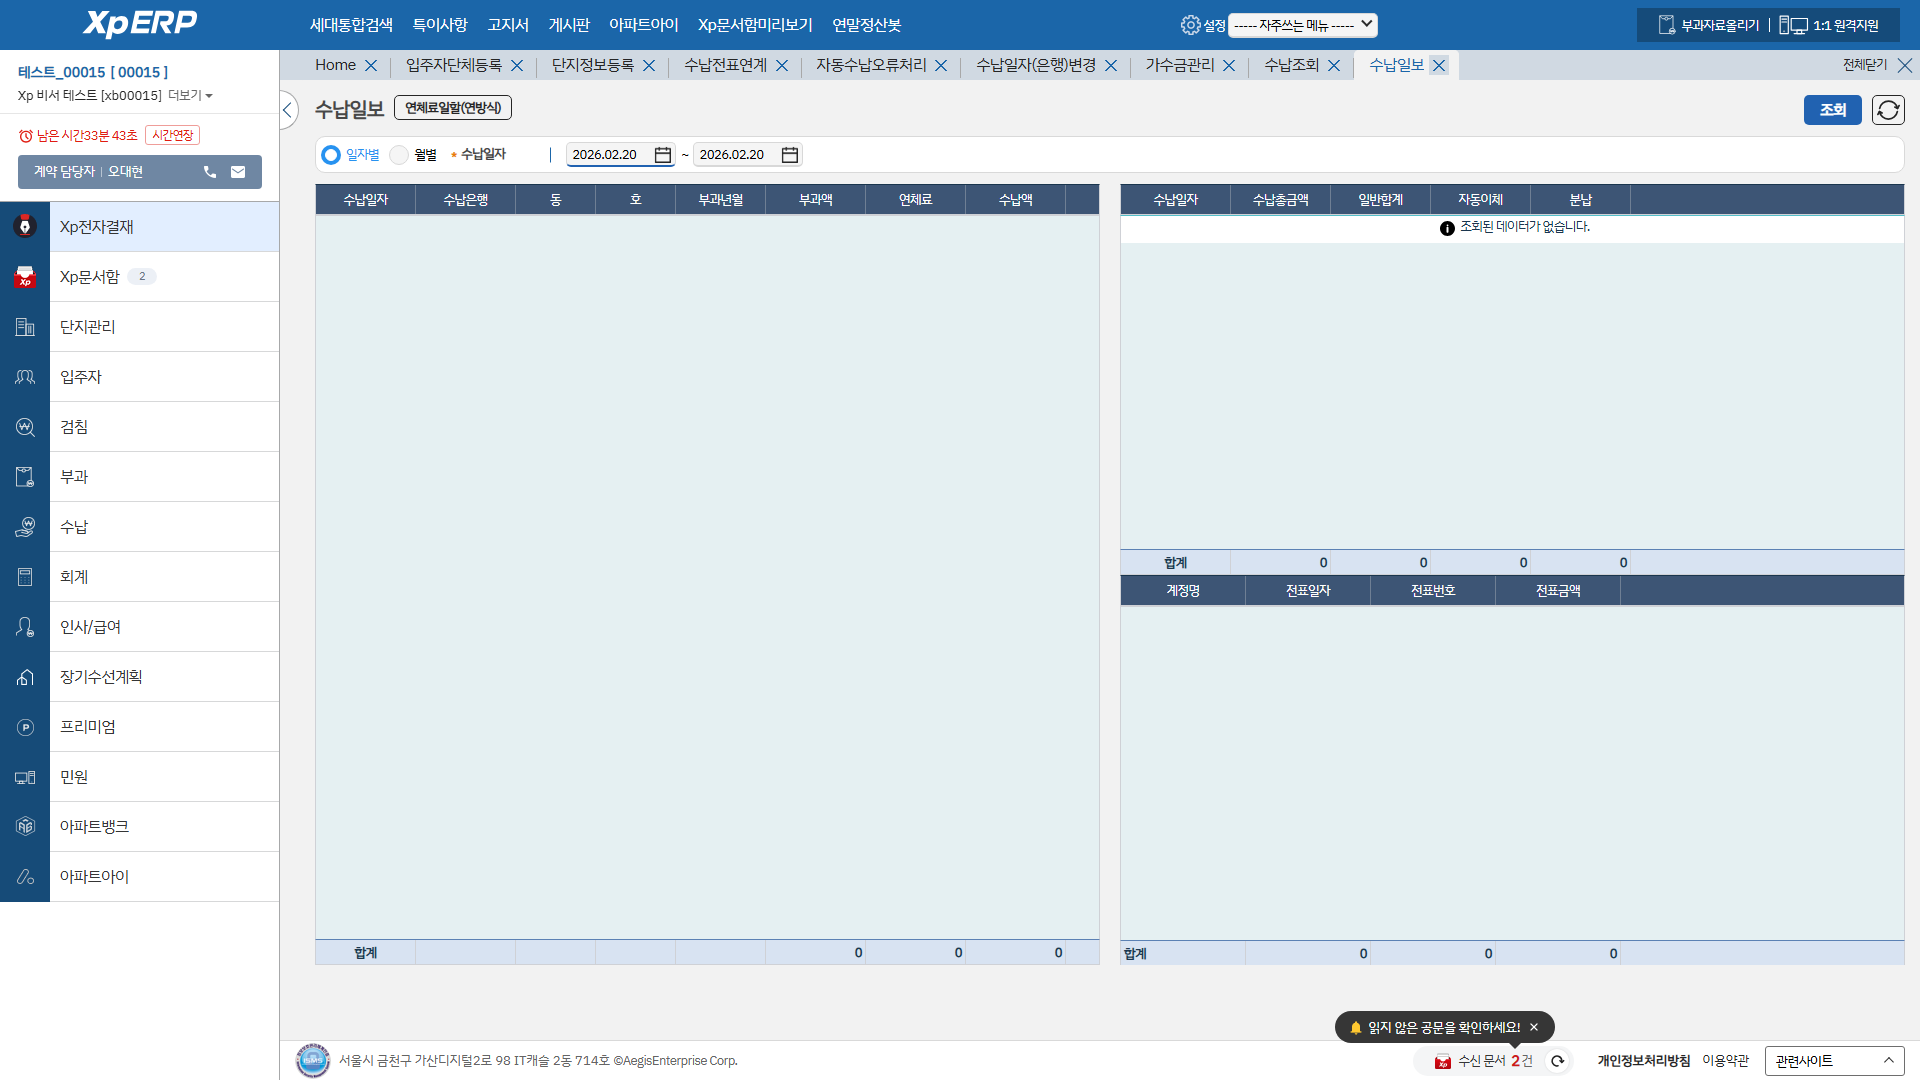
Task: Switch to the 수납조회 tab
Action: tap(1291, 65)
